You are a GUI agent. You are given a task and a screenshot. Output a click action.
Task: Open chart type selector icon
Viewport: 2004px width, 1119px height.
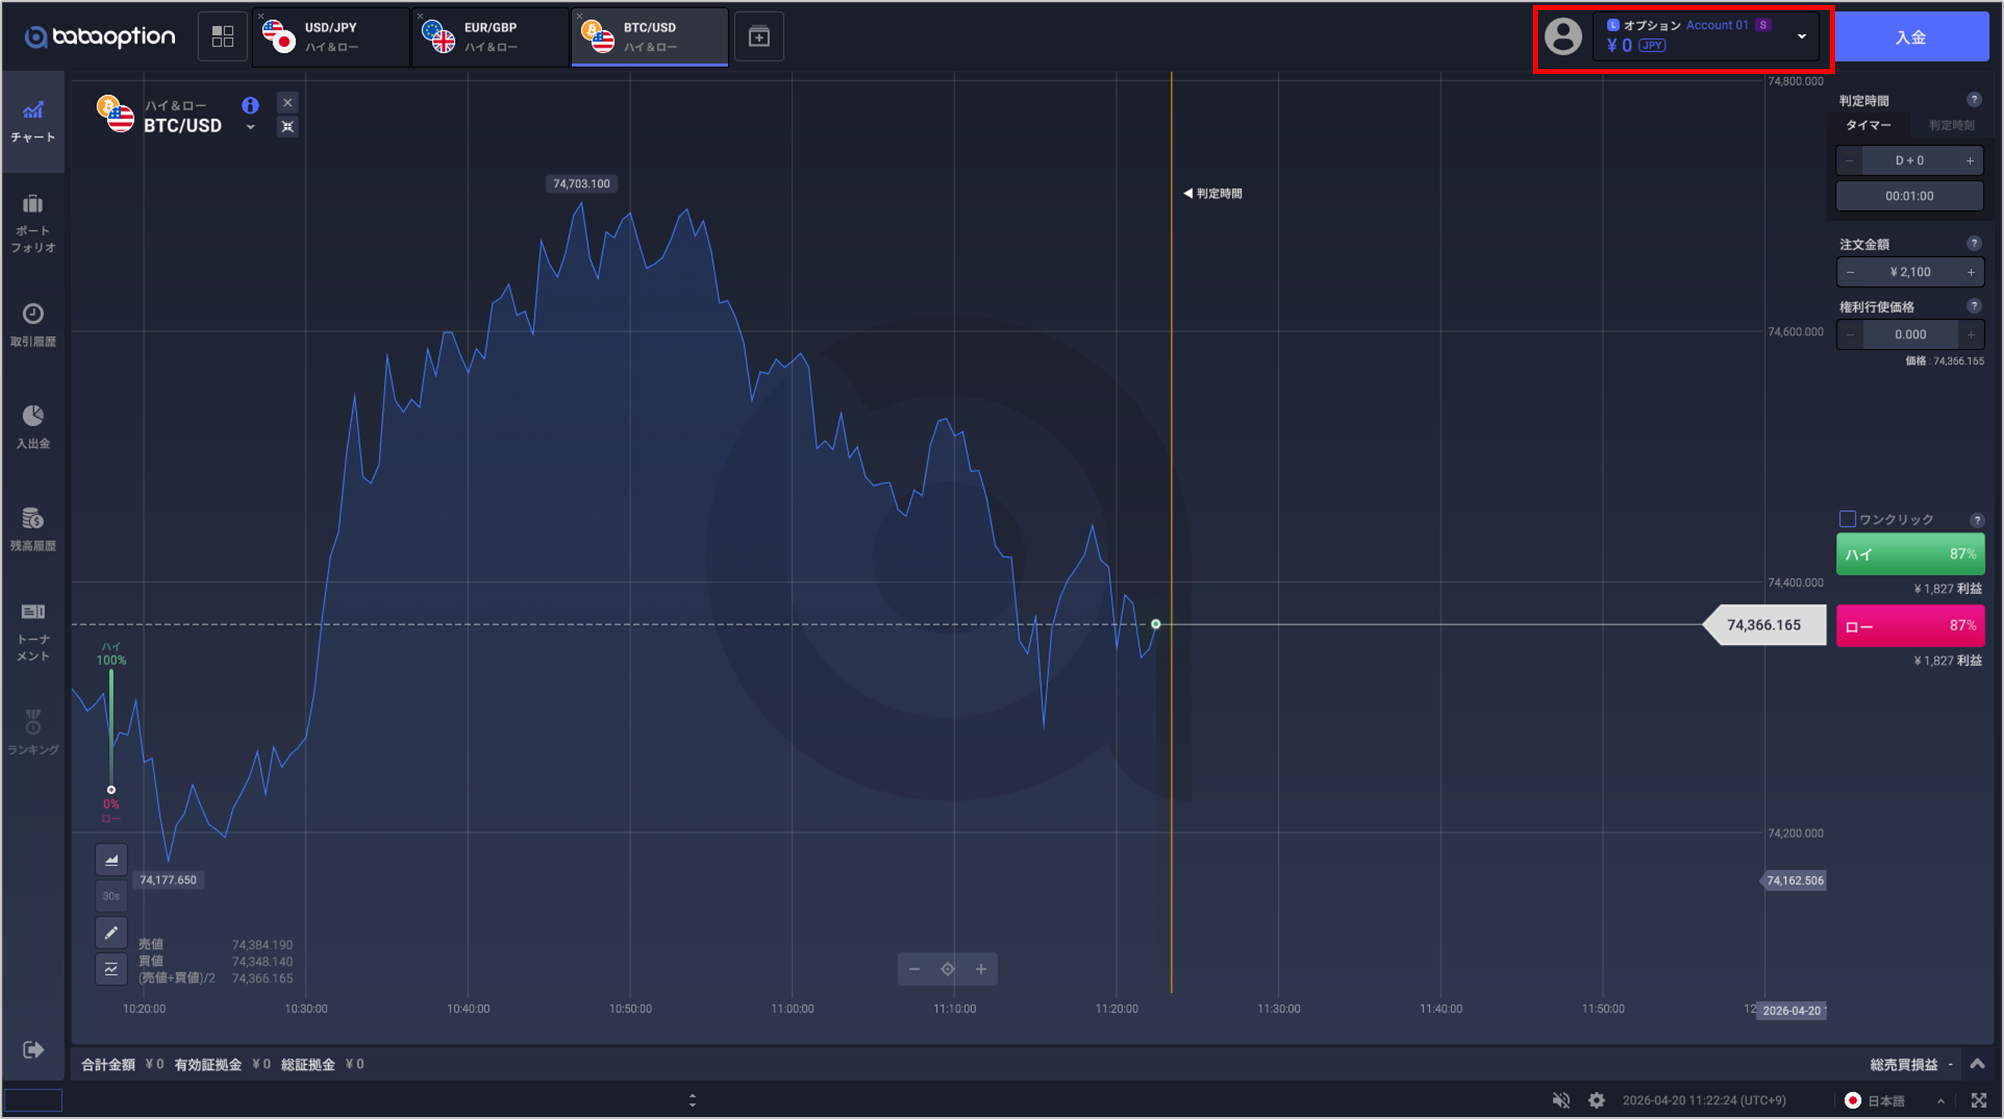point(111,860)
